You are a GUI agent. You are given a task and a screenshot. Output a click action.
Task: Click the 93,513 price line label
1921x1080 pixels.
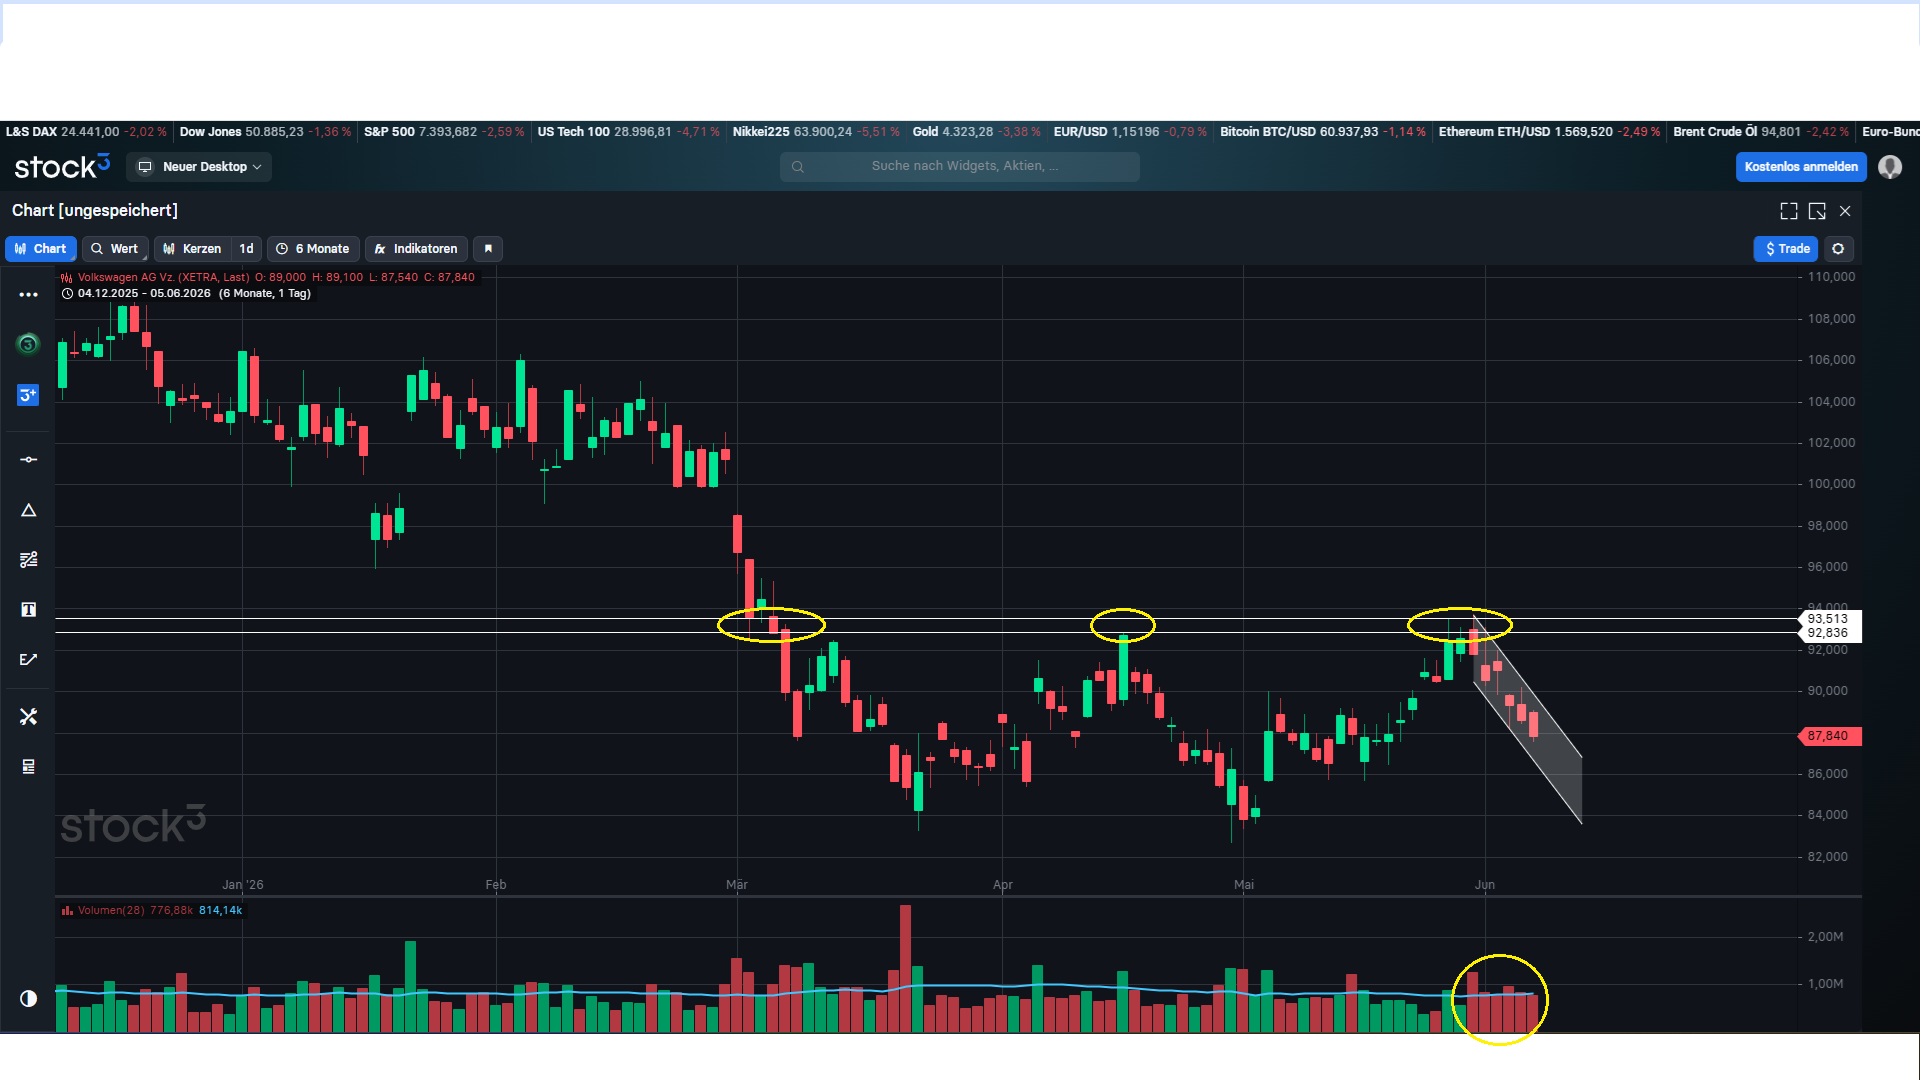point(1828,619)
